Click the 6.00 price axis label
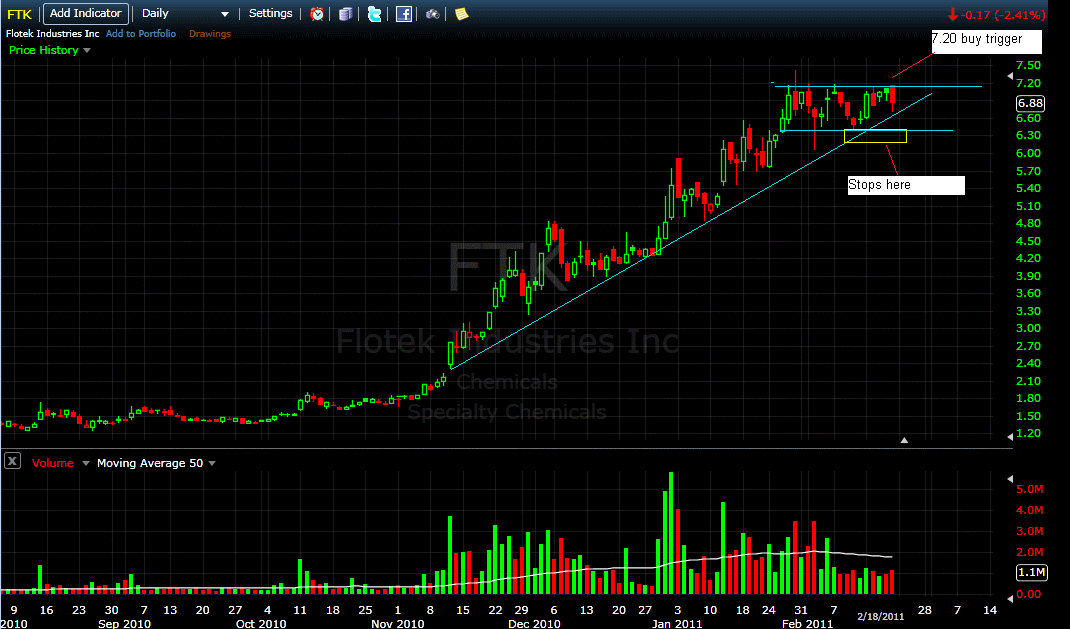The width and height of the screenshot is (1070, 629). click(1028, 153)
